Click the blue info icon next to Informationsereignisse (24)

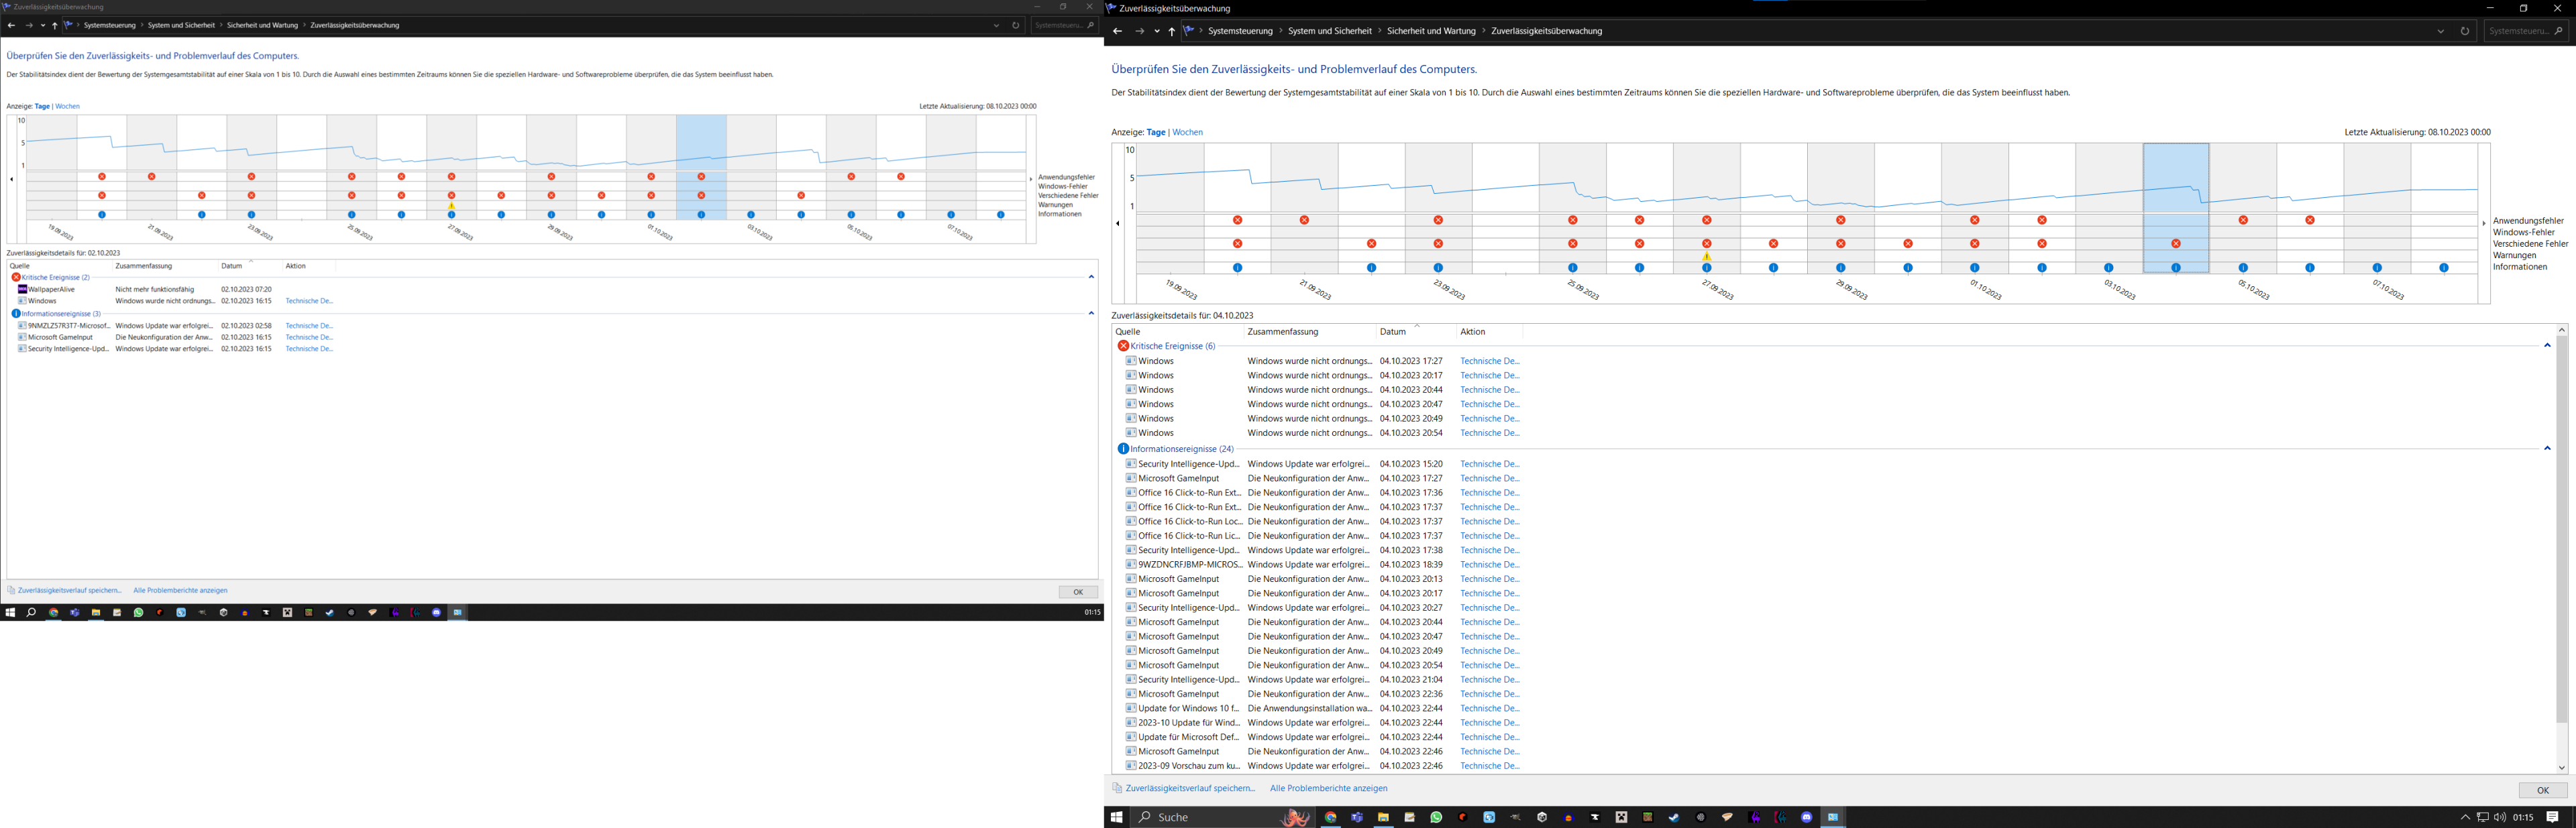pos(1123,449)
